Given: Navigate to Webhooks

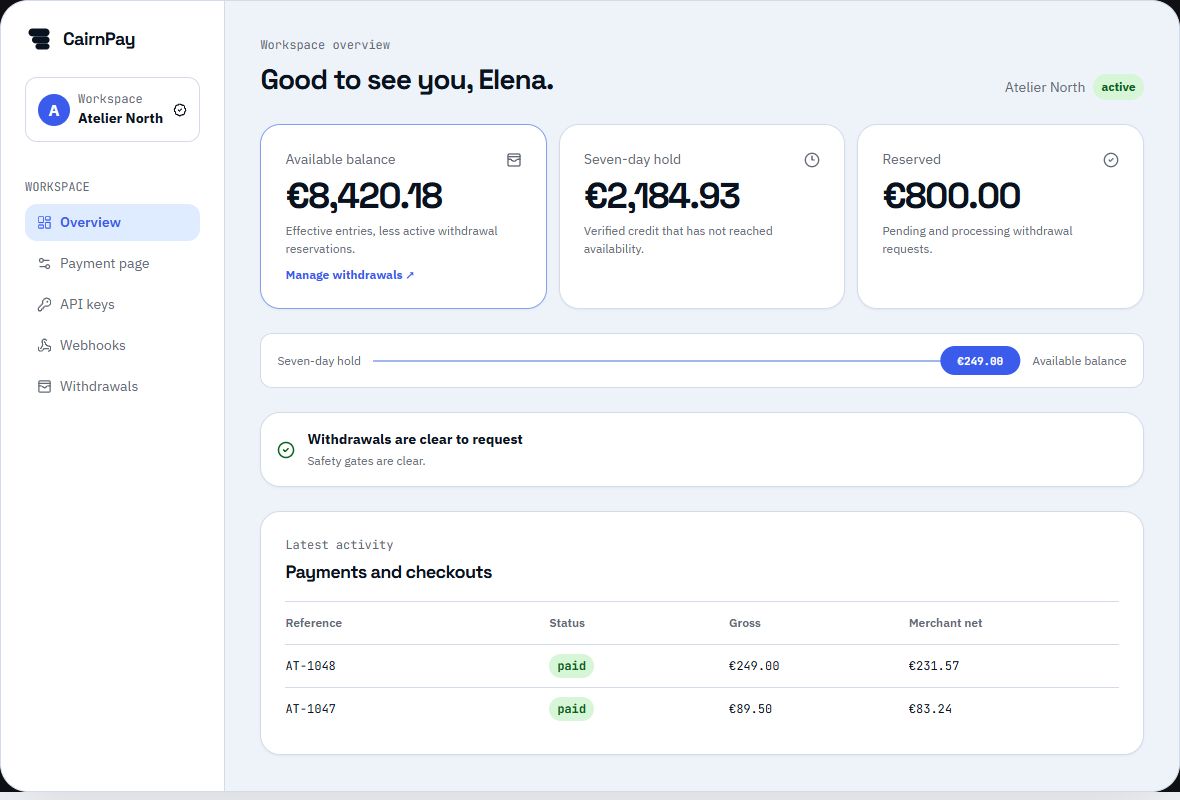Looking at the screenshot, I should [x=112, y=345].
